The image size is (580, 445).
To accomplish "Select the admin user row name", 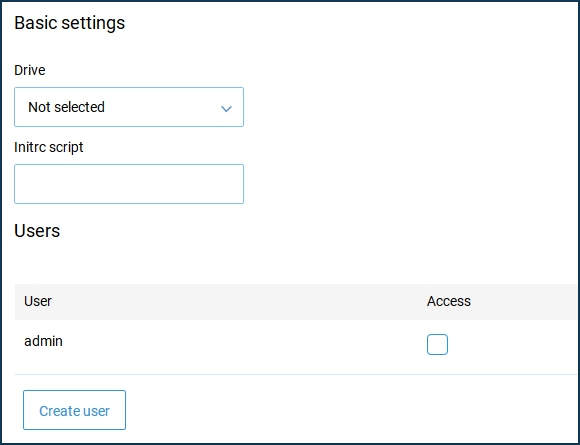I will pyautogui.click(x=43, y=341).
